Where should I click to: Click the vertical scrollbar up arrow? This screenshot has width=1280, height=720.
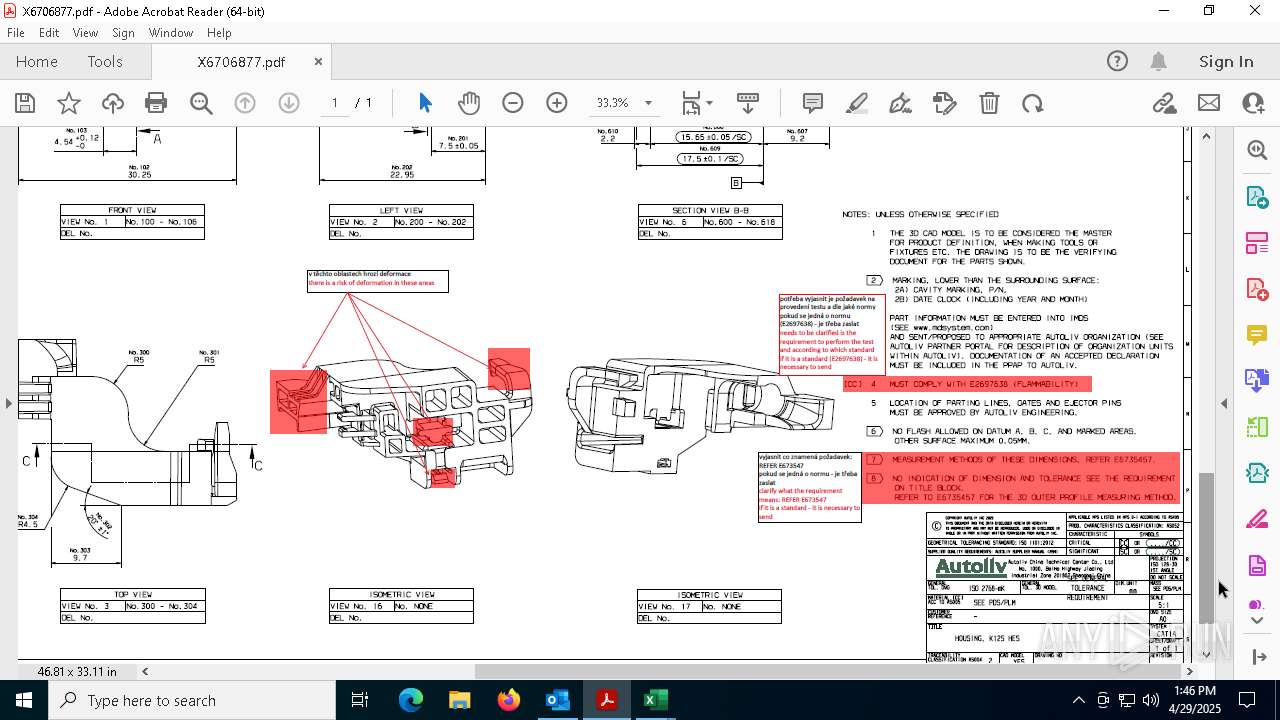coord(1206,135)
